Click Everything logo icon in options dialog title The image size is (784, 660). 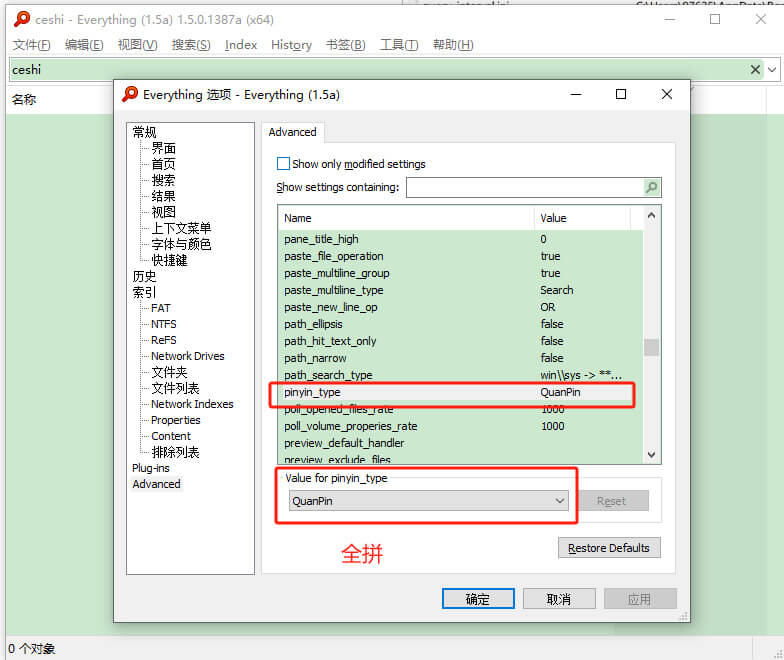[130, 94]
